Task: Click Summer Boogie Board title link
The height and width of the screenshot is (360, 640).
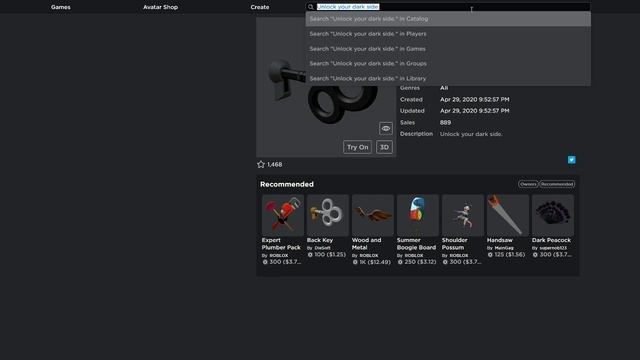Action: coord(416,244)
